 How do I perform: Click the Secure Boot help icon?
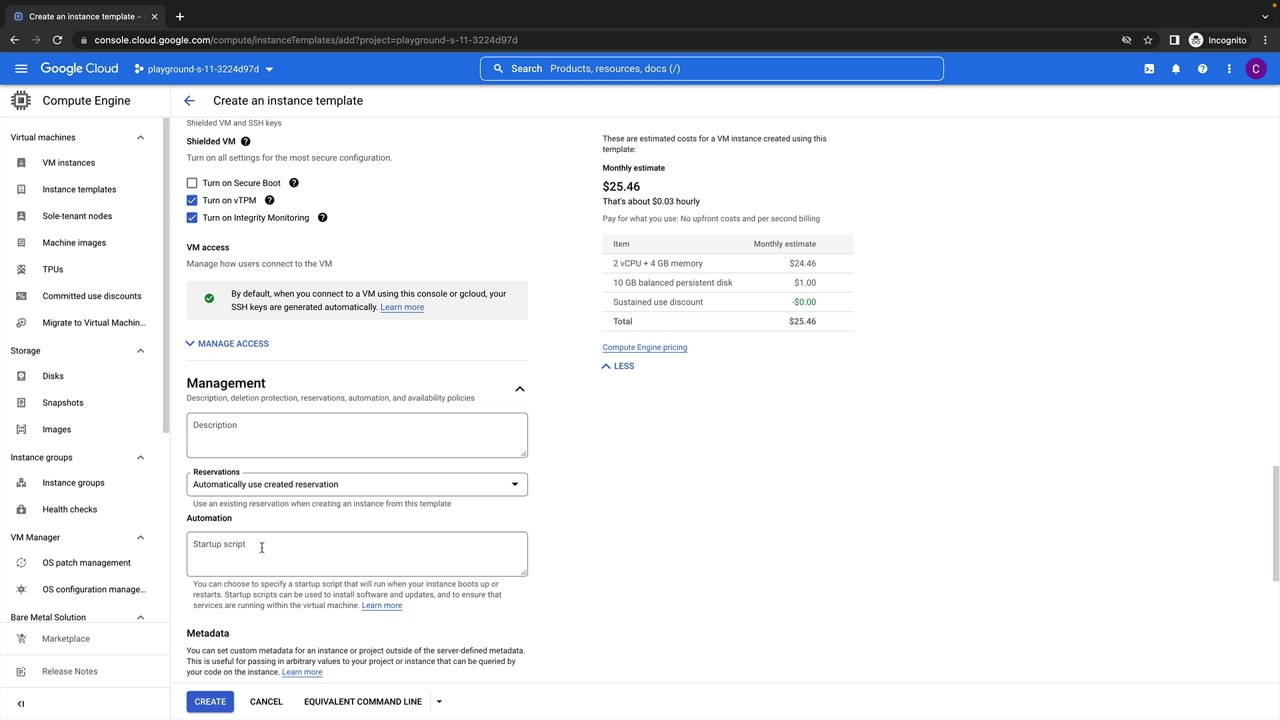click(x=294, y=183)
